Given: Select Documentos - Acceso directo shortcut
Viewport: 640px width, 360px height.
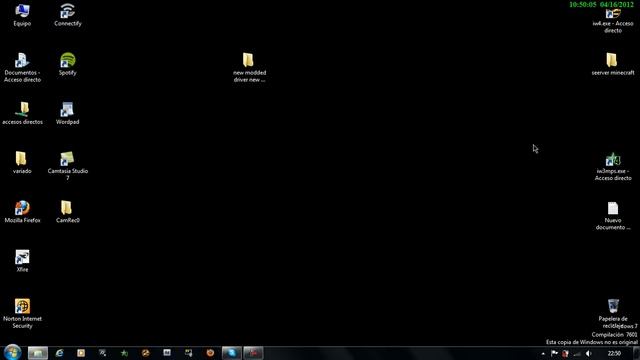Looking at the screenshot, I should (22, 67).
